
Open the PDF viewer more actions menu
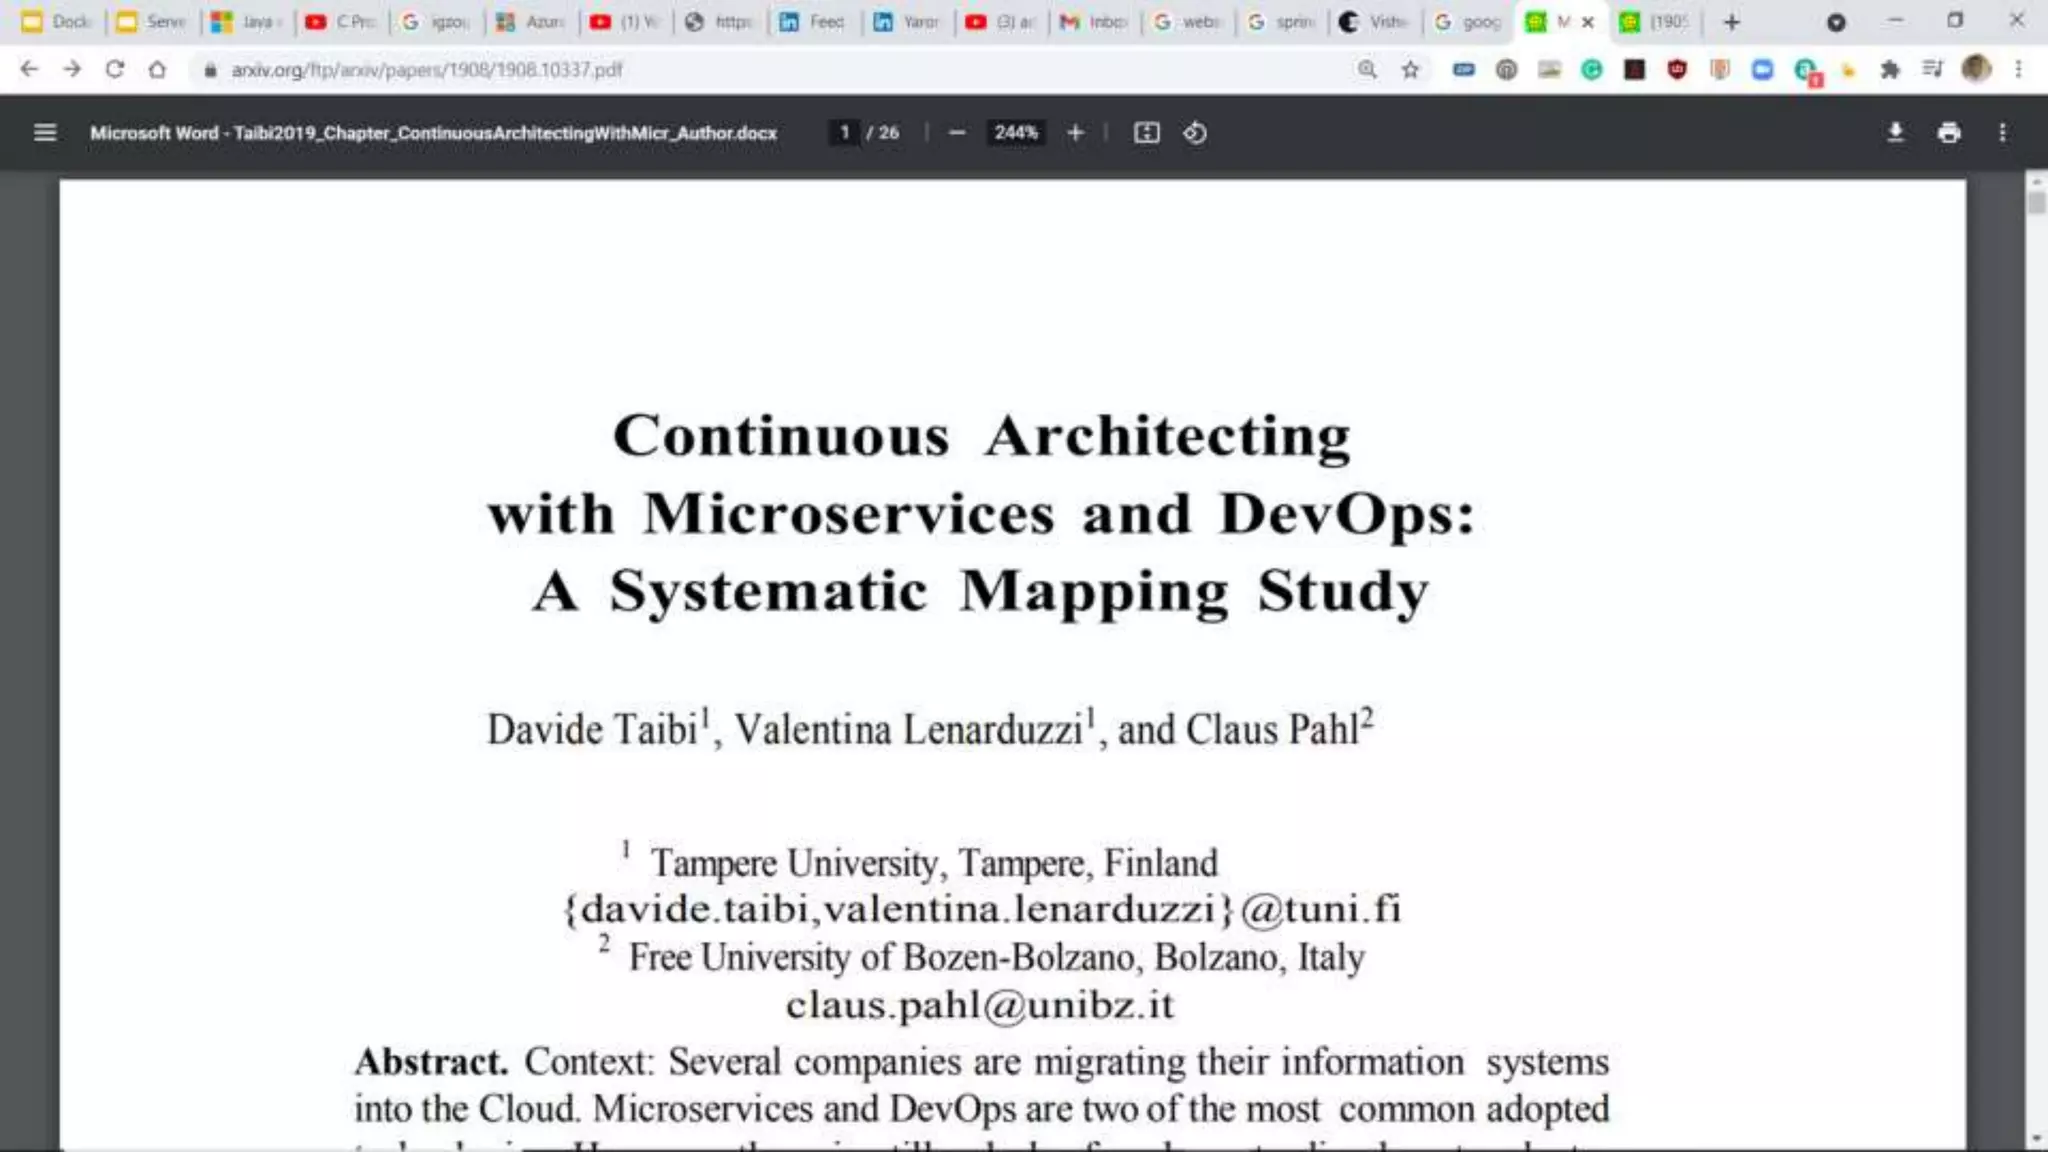click(x=2002, y=132)
